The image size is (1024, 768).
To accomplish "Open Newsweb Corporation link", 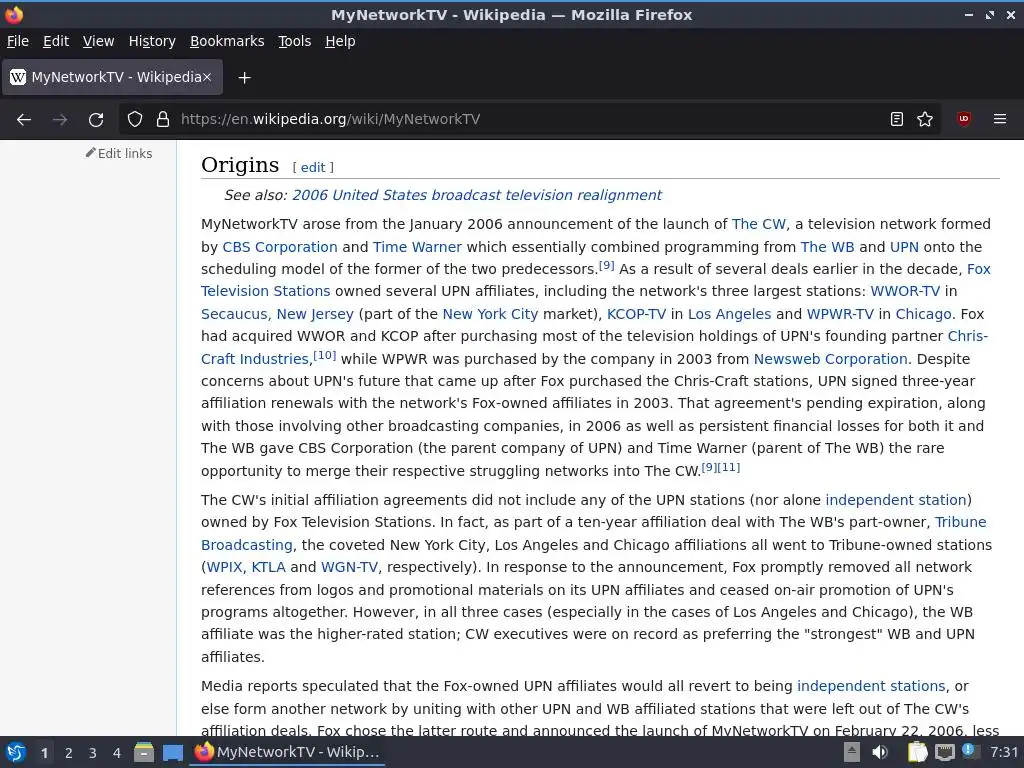I will click(x=831, y=359).
